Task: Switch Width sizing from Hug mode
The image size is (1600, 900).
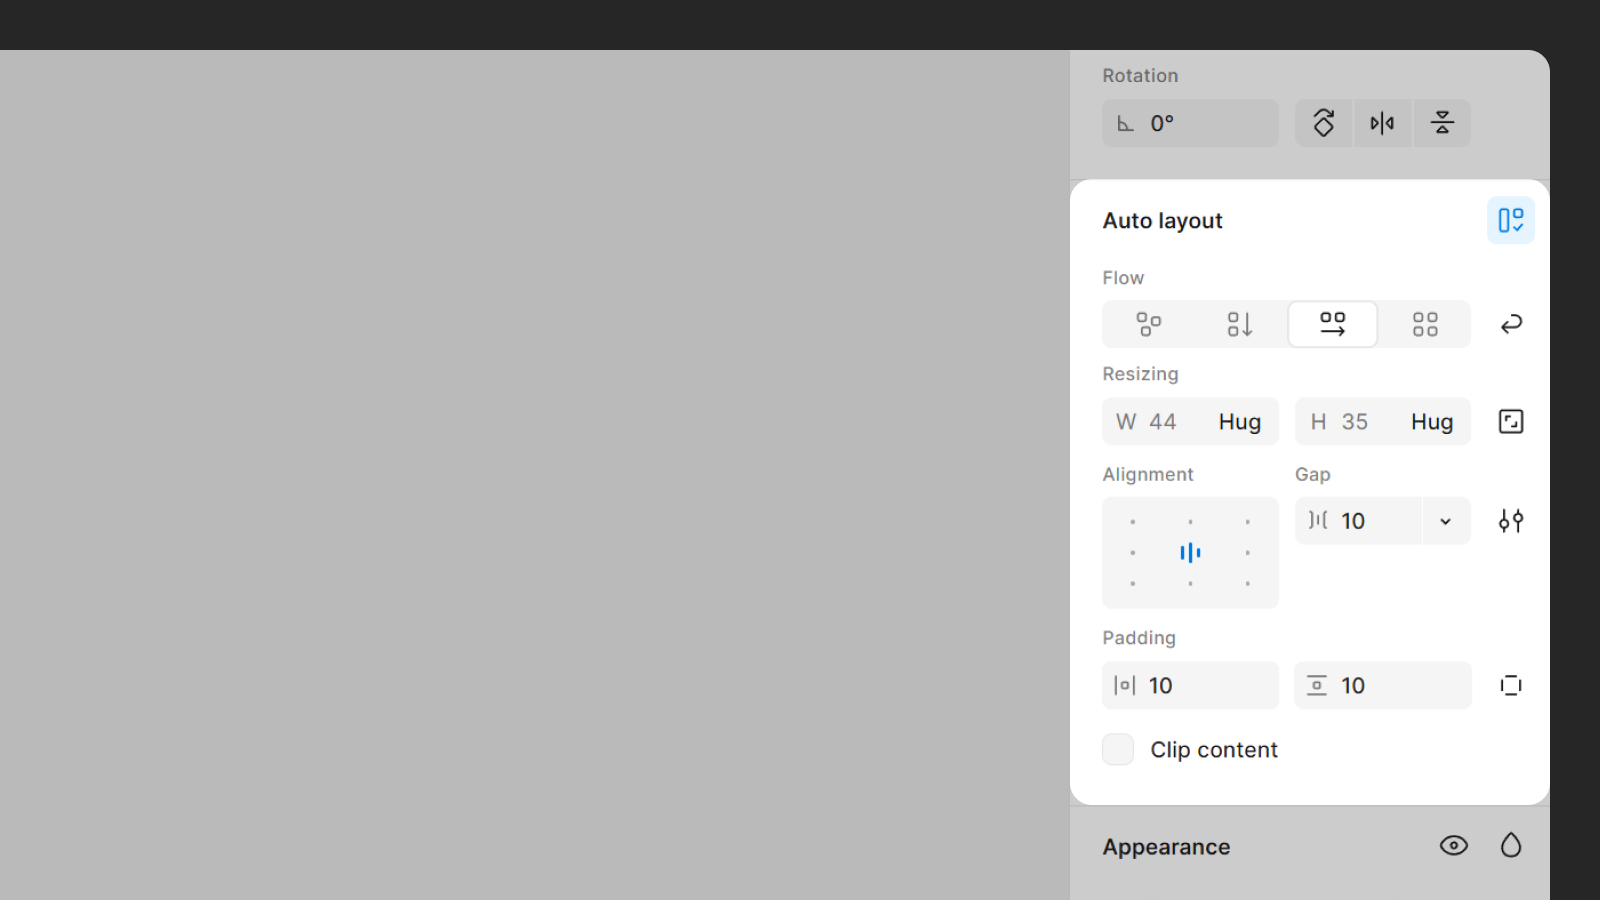Action: [1239, 421]
